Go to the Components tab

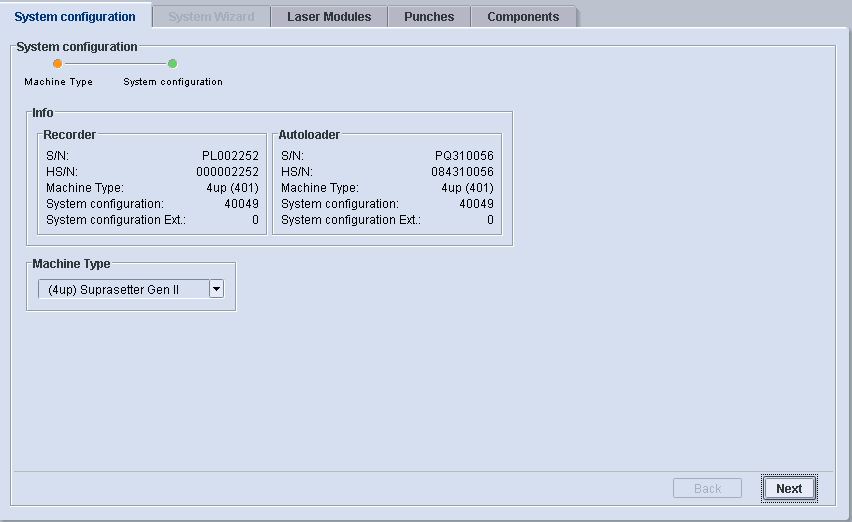click(523, 17)
